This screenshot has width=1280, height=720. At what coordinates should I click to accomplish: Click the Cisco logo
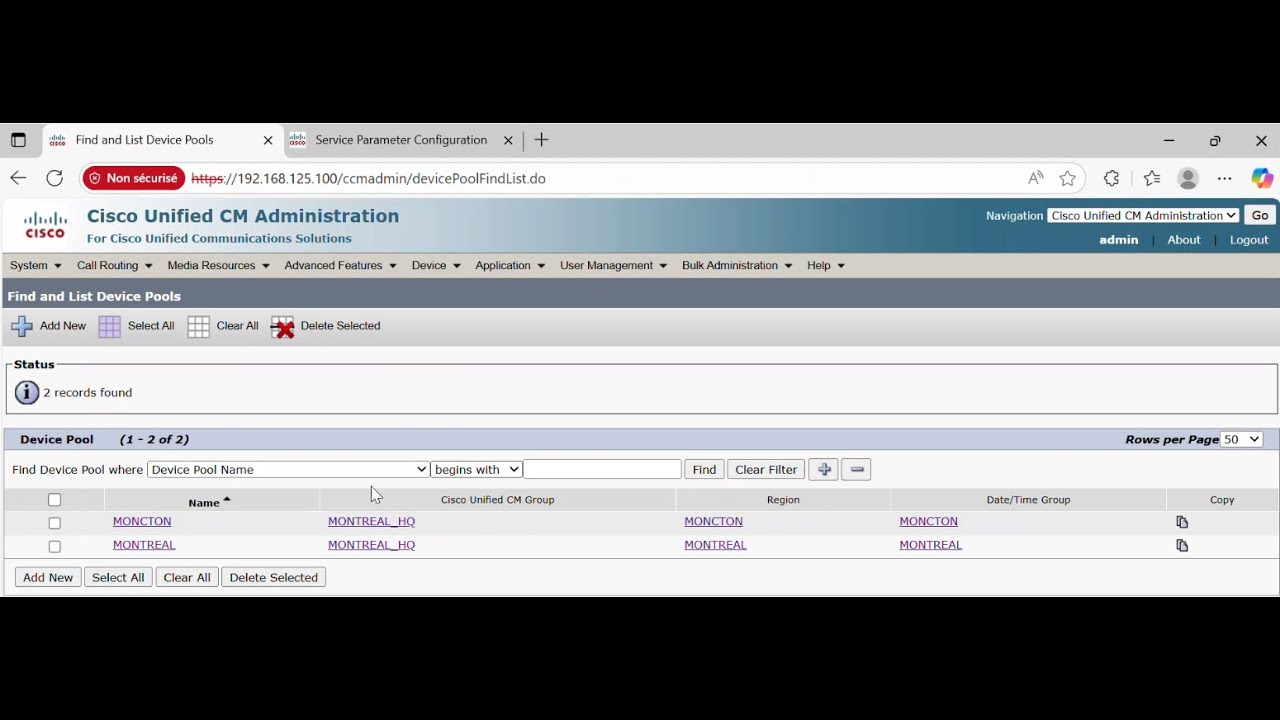pyautogui.click(x=45, y=225)
